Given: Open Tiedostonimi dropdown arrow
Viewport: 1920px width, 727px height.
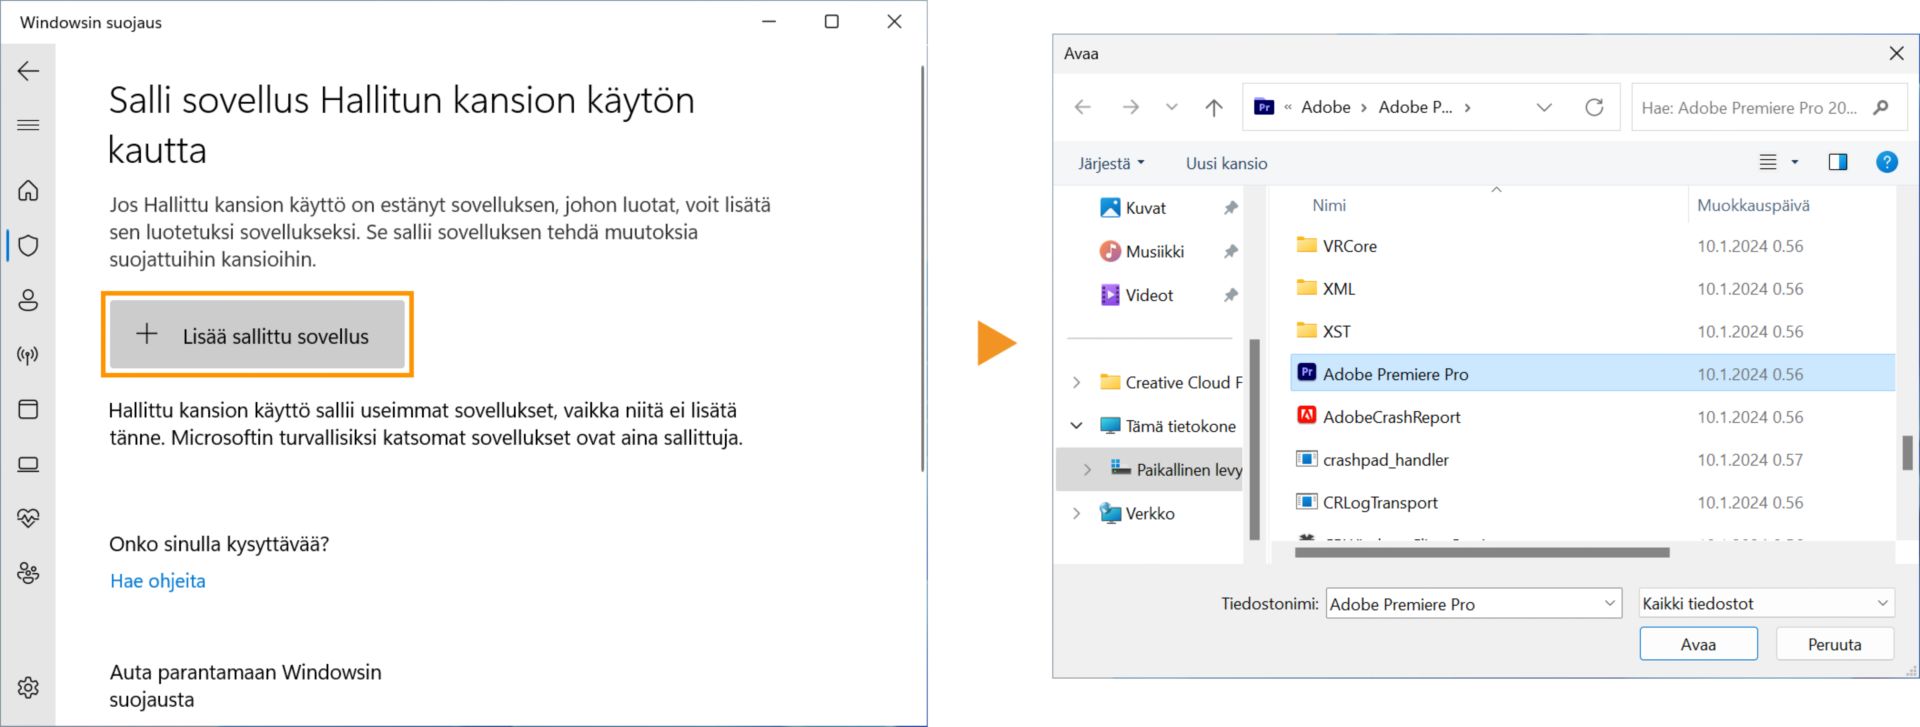Looking at the screenshot, I should click(1610, 603).
